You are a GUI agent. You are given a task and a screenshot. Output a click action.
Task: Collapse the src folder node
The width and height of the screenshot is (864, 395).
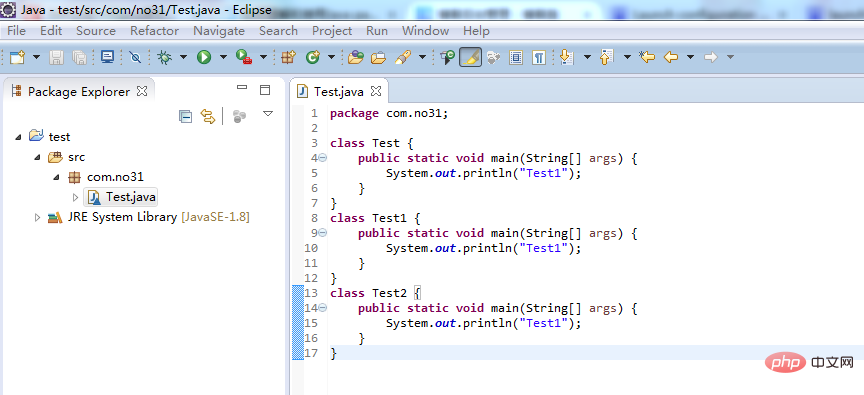pyautogui.click(x=37, y=157)
